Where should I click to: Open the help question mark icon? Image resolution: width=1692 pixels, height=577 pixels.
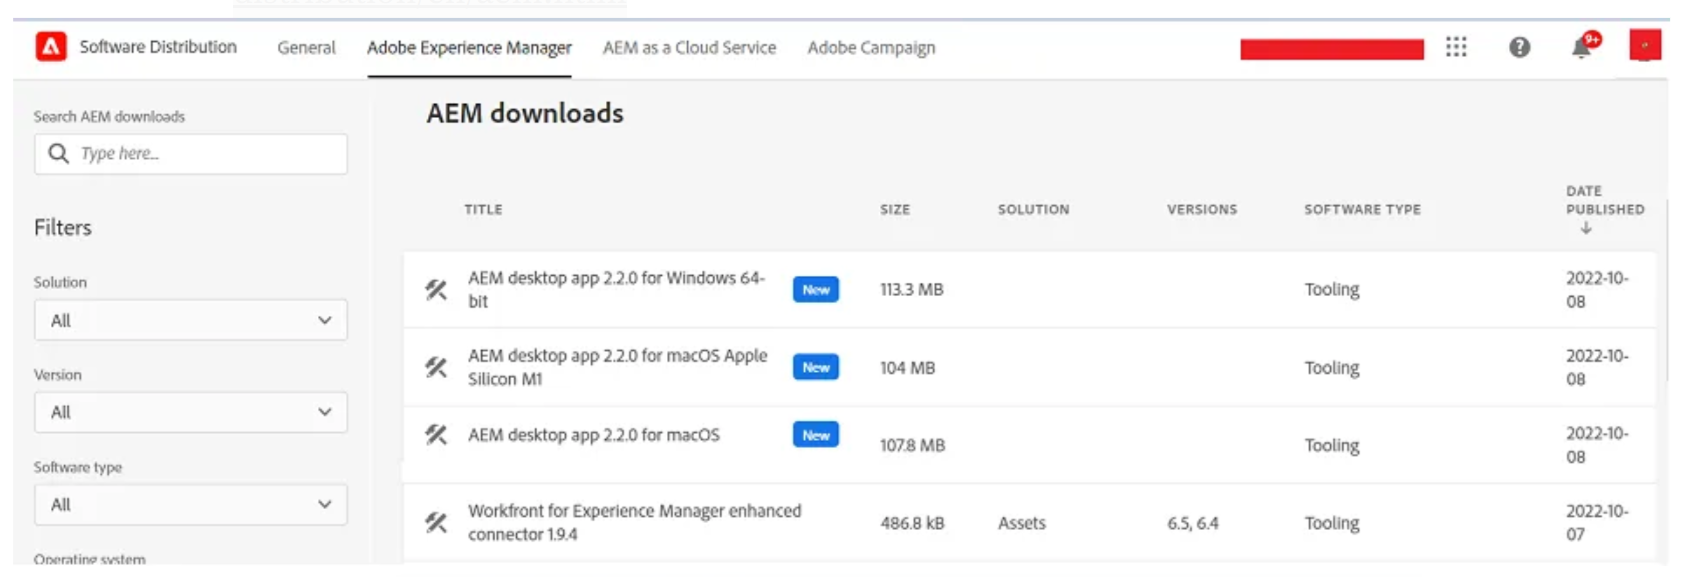pyautogui.click(x=1519, y=47)
